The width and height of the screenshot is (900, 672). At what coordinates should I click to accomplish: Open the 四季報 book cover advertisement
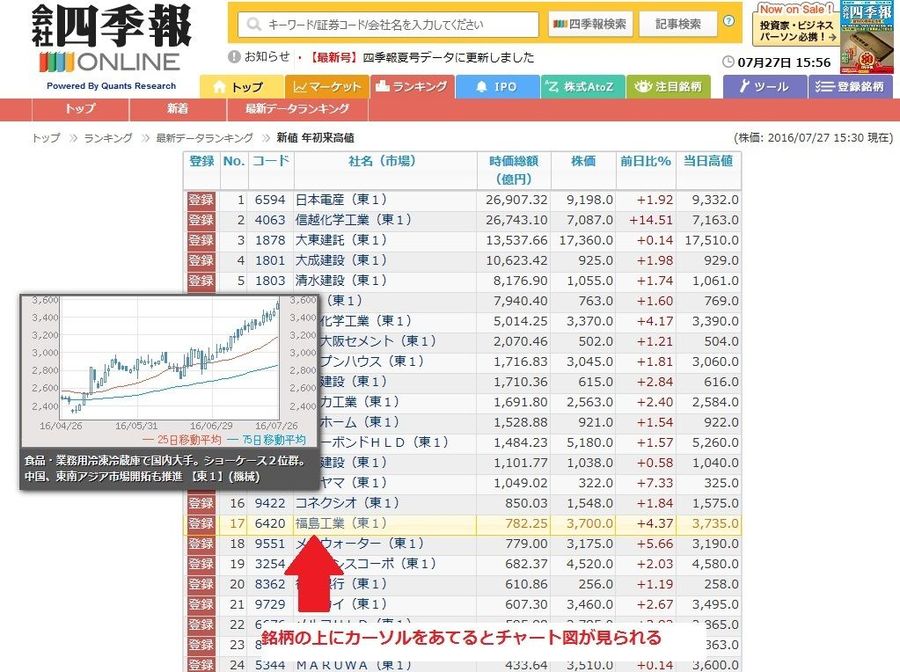tap(867, 37)
